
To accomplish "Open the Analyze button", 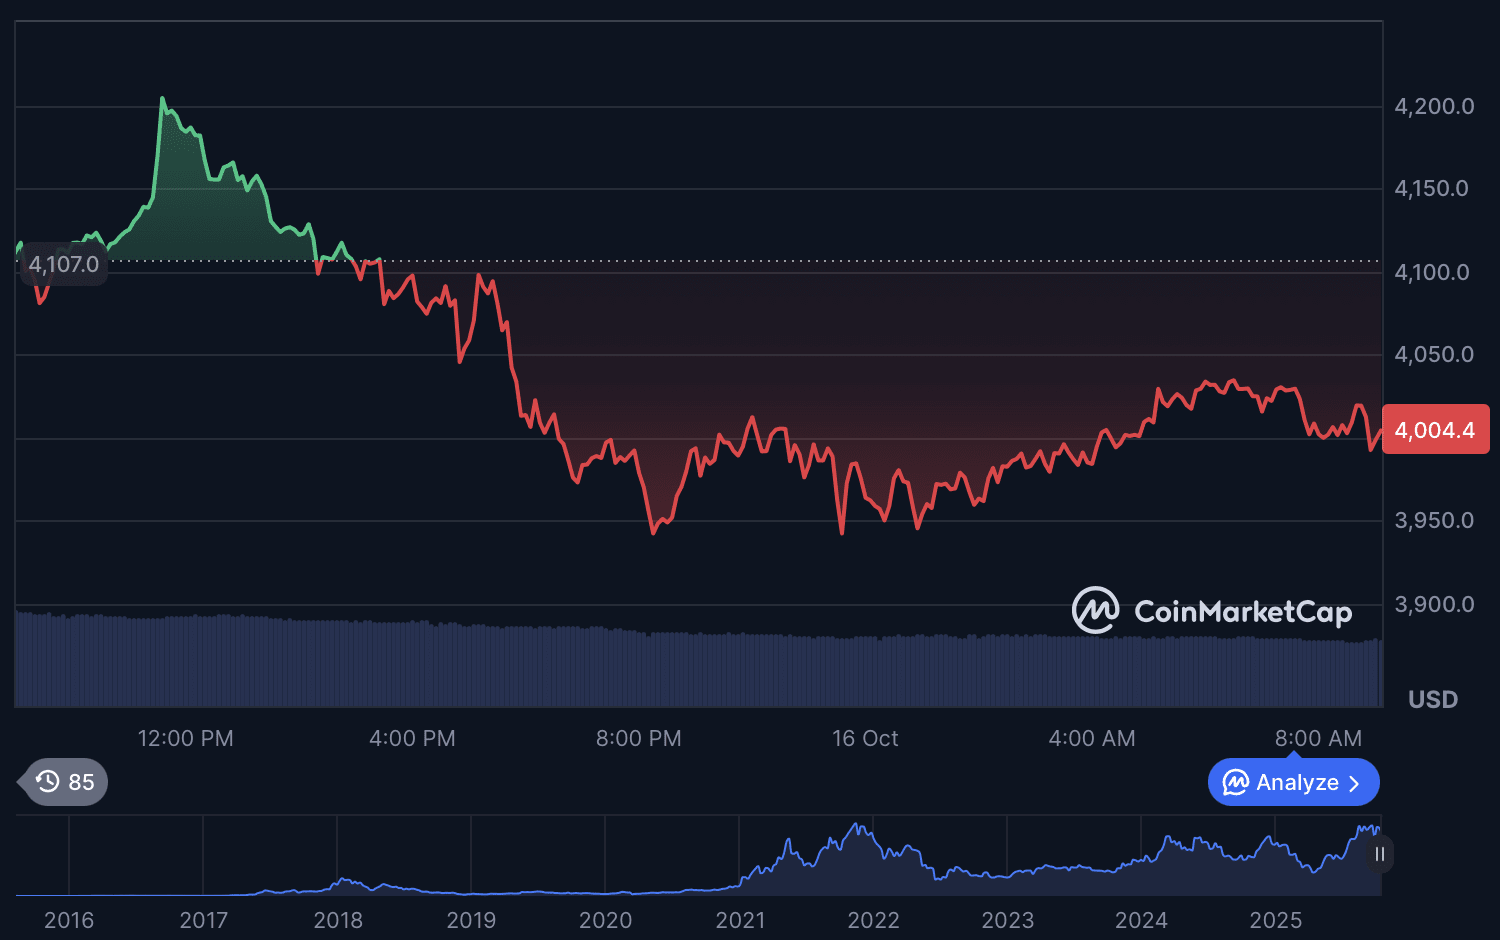I will (1293, 782).
